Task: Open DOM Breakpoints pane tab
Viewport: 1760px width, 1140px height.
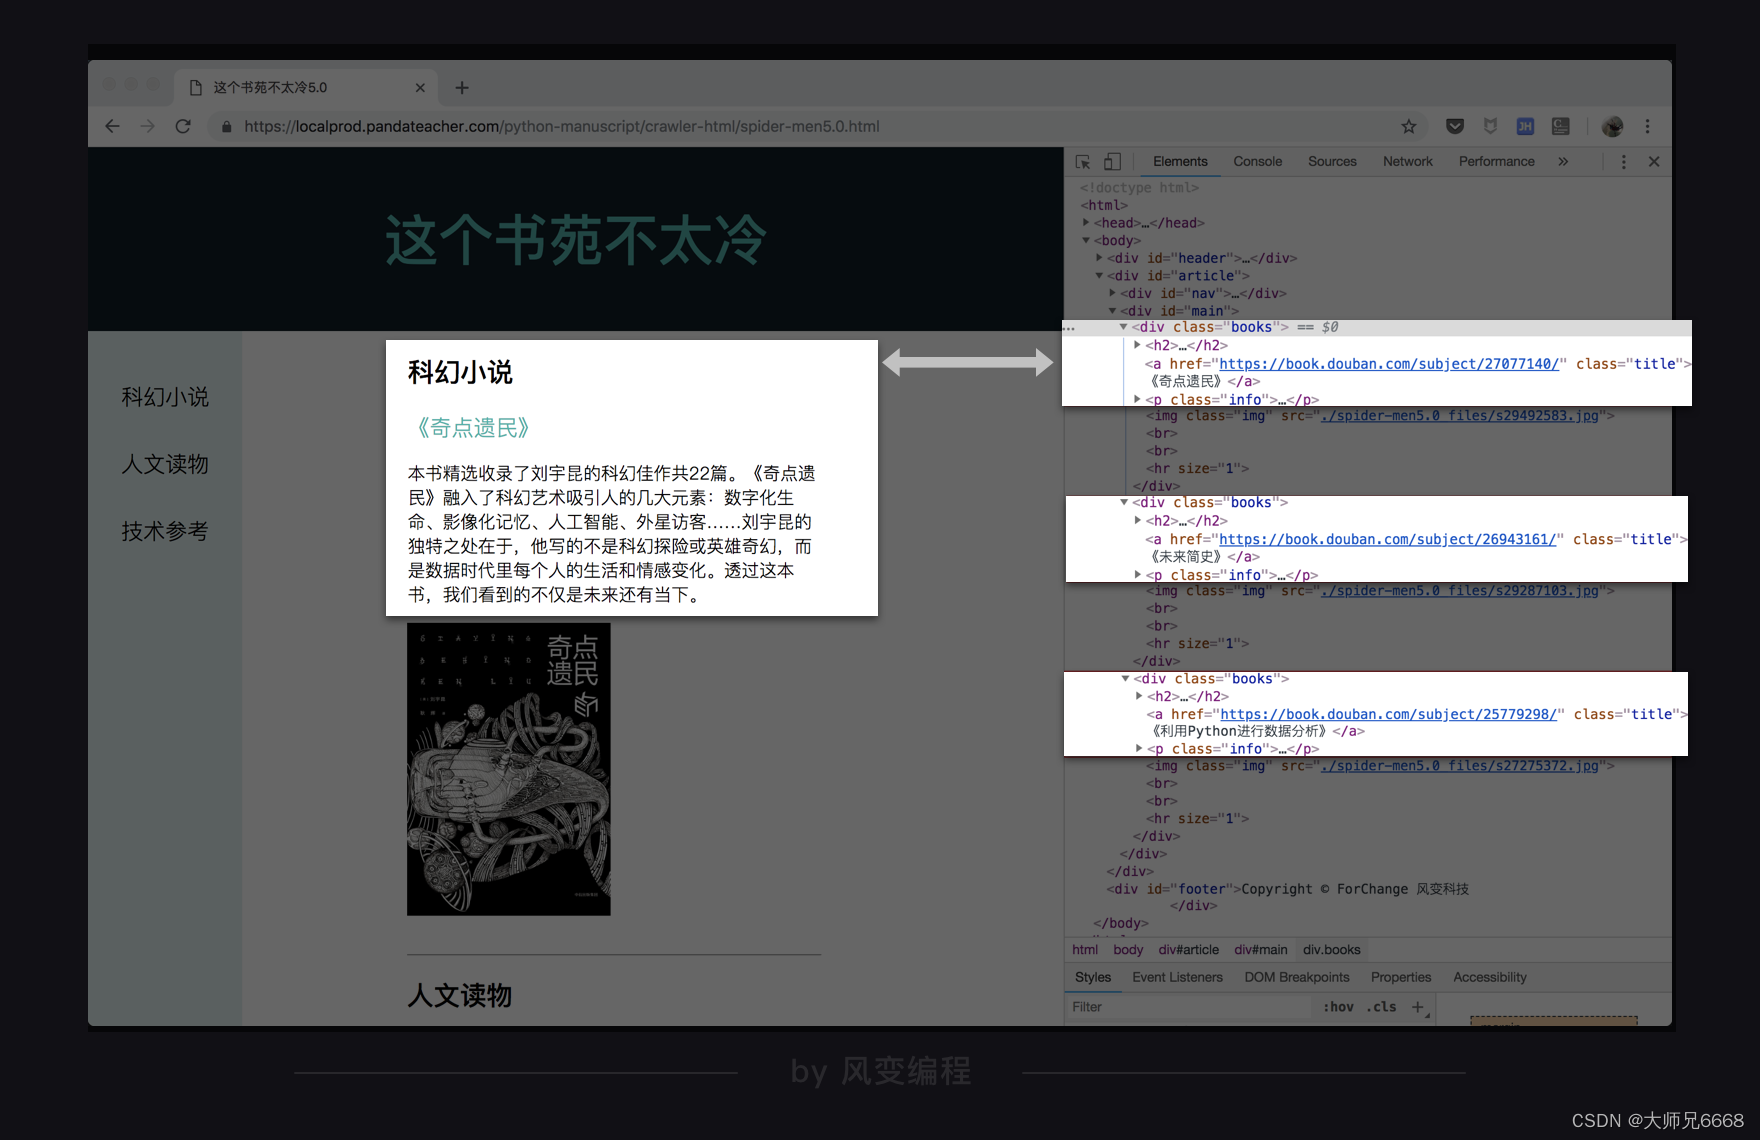Action: pos(1297,977)
